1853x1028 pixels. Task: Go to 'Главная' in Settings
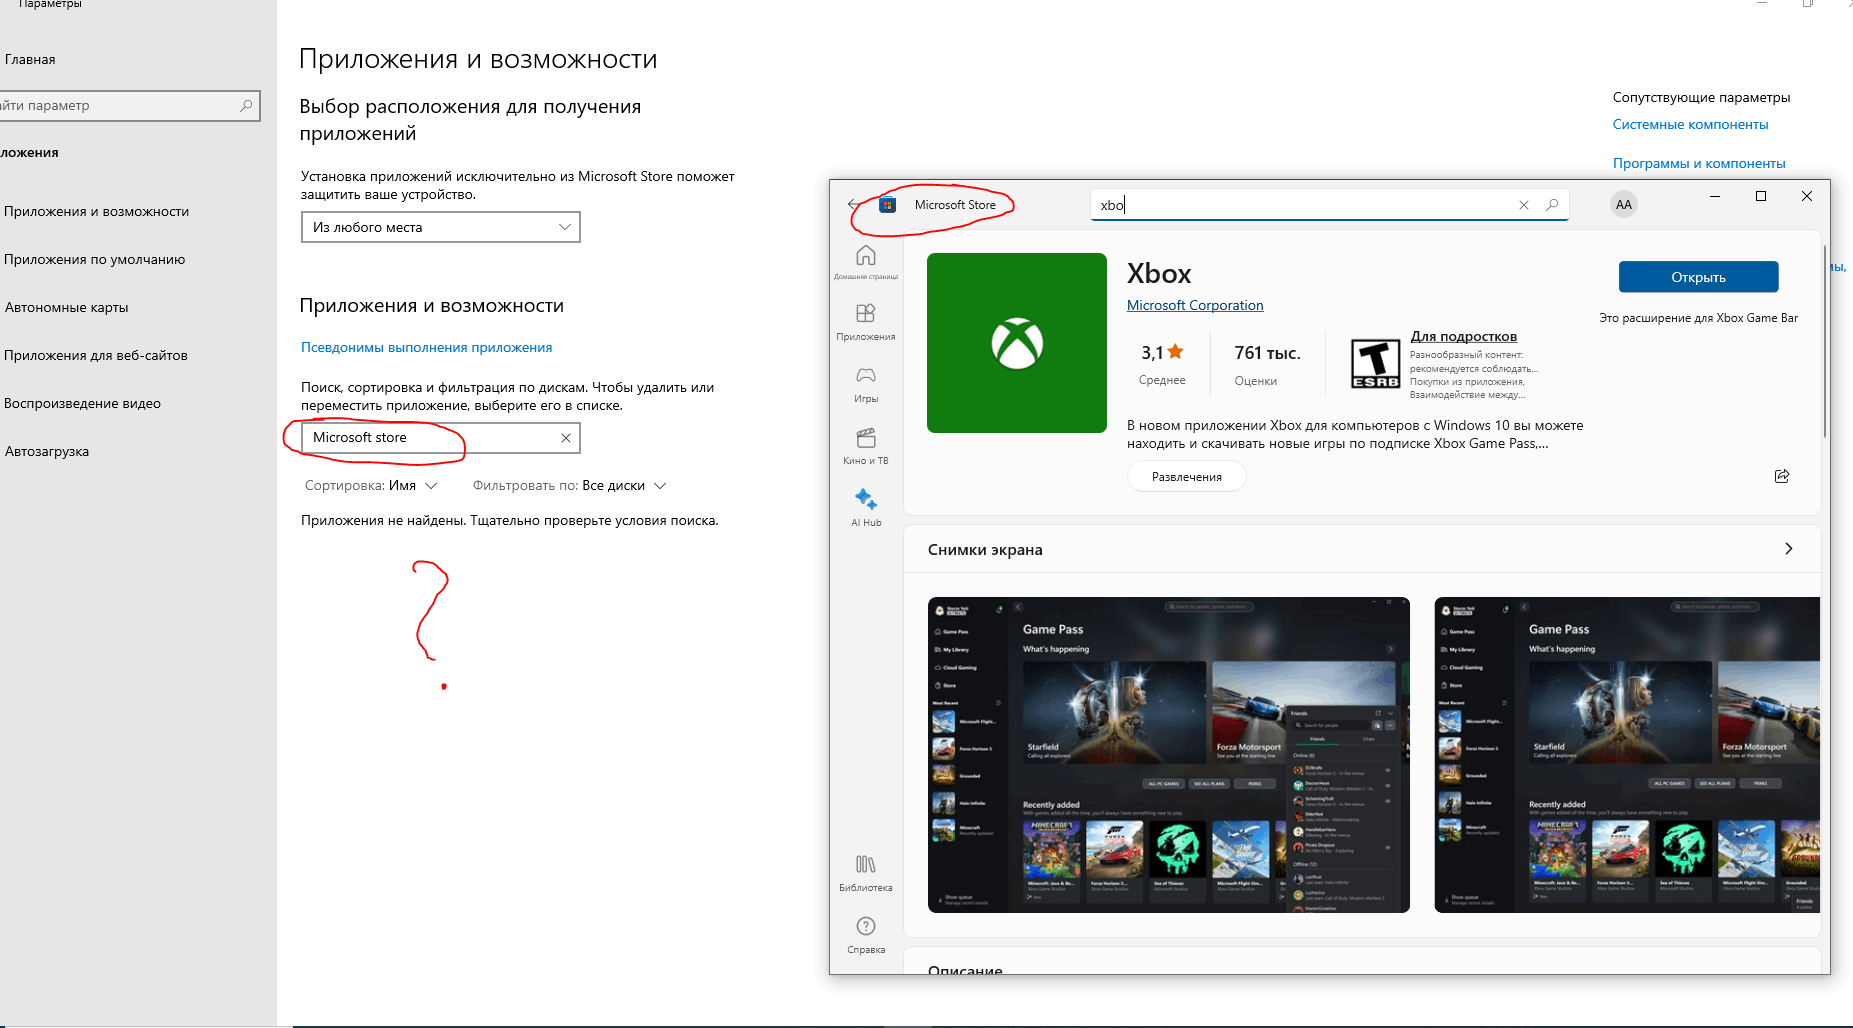(30, 59)
